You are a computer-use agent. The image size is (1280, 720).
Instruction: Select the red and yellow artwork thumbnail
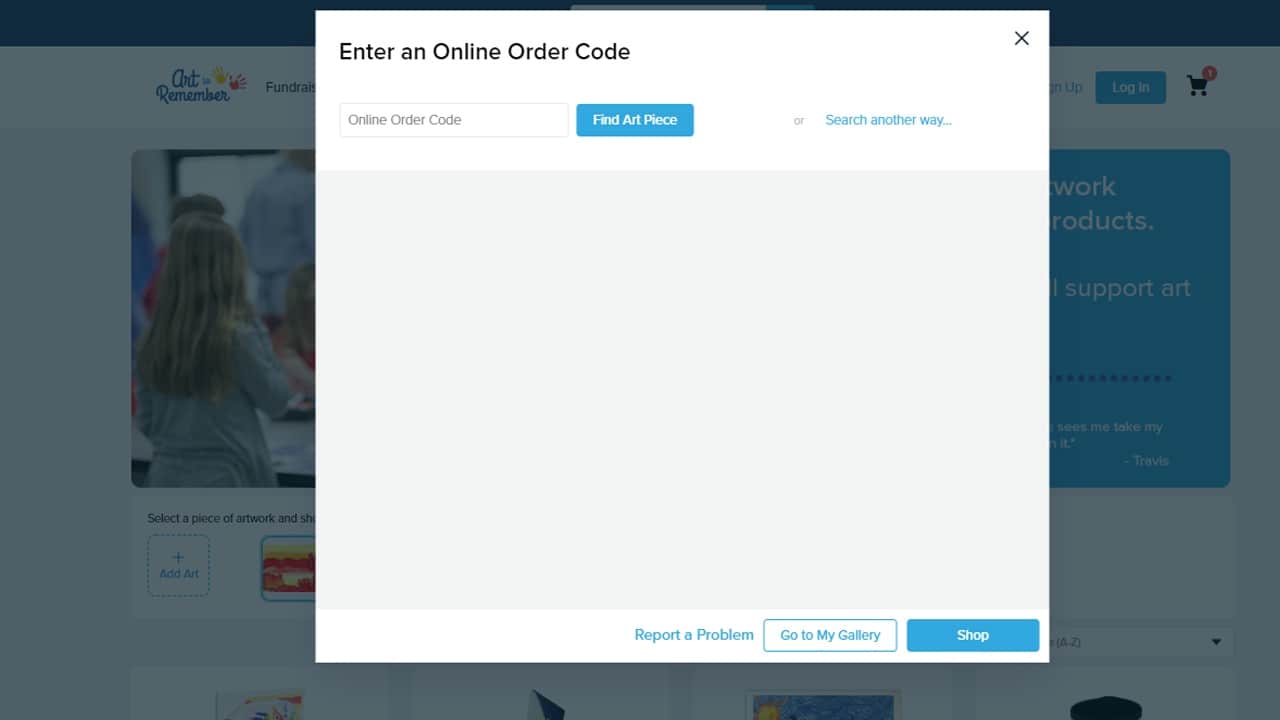[x=289, y=568]
